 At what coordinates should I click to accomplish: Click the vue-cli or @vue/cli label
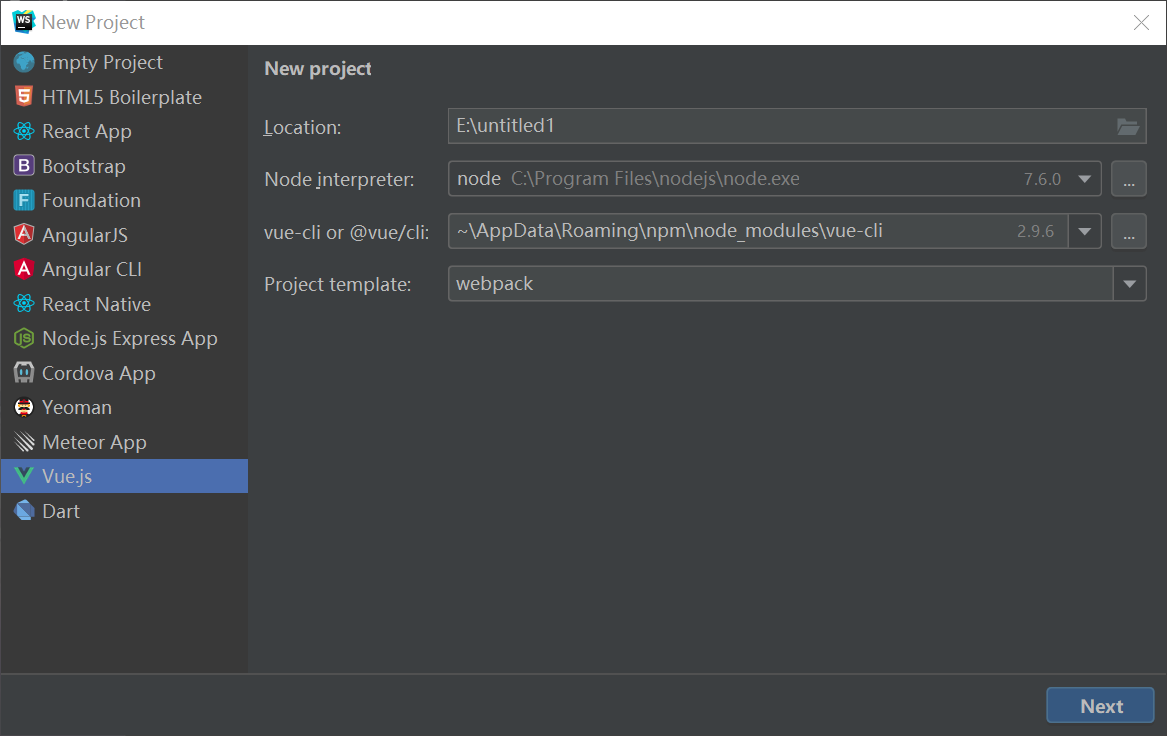[x=346, y=232]
